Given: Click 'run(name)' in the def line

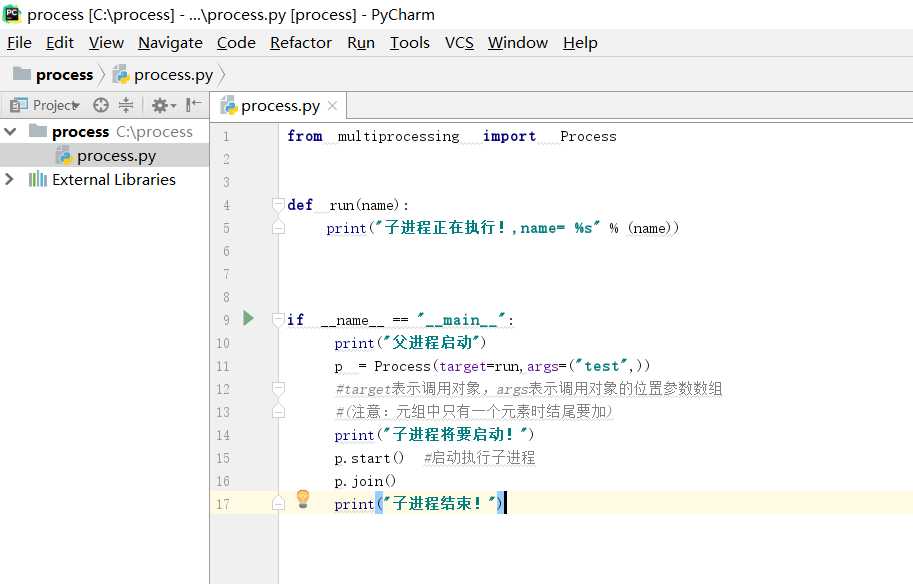Looking at the screenshot, I should (x=365, y=205).
